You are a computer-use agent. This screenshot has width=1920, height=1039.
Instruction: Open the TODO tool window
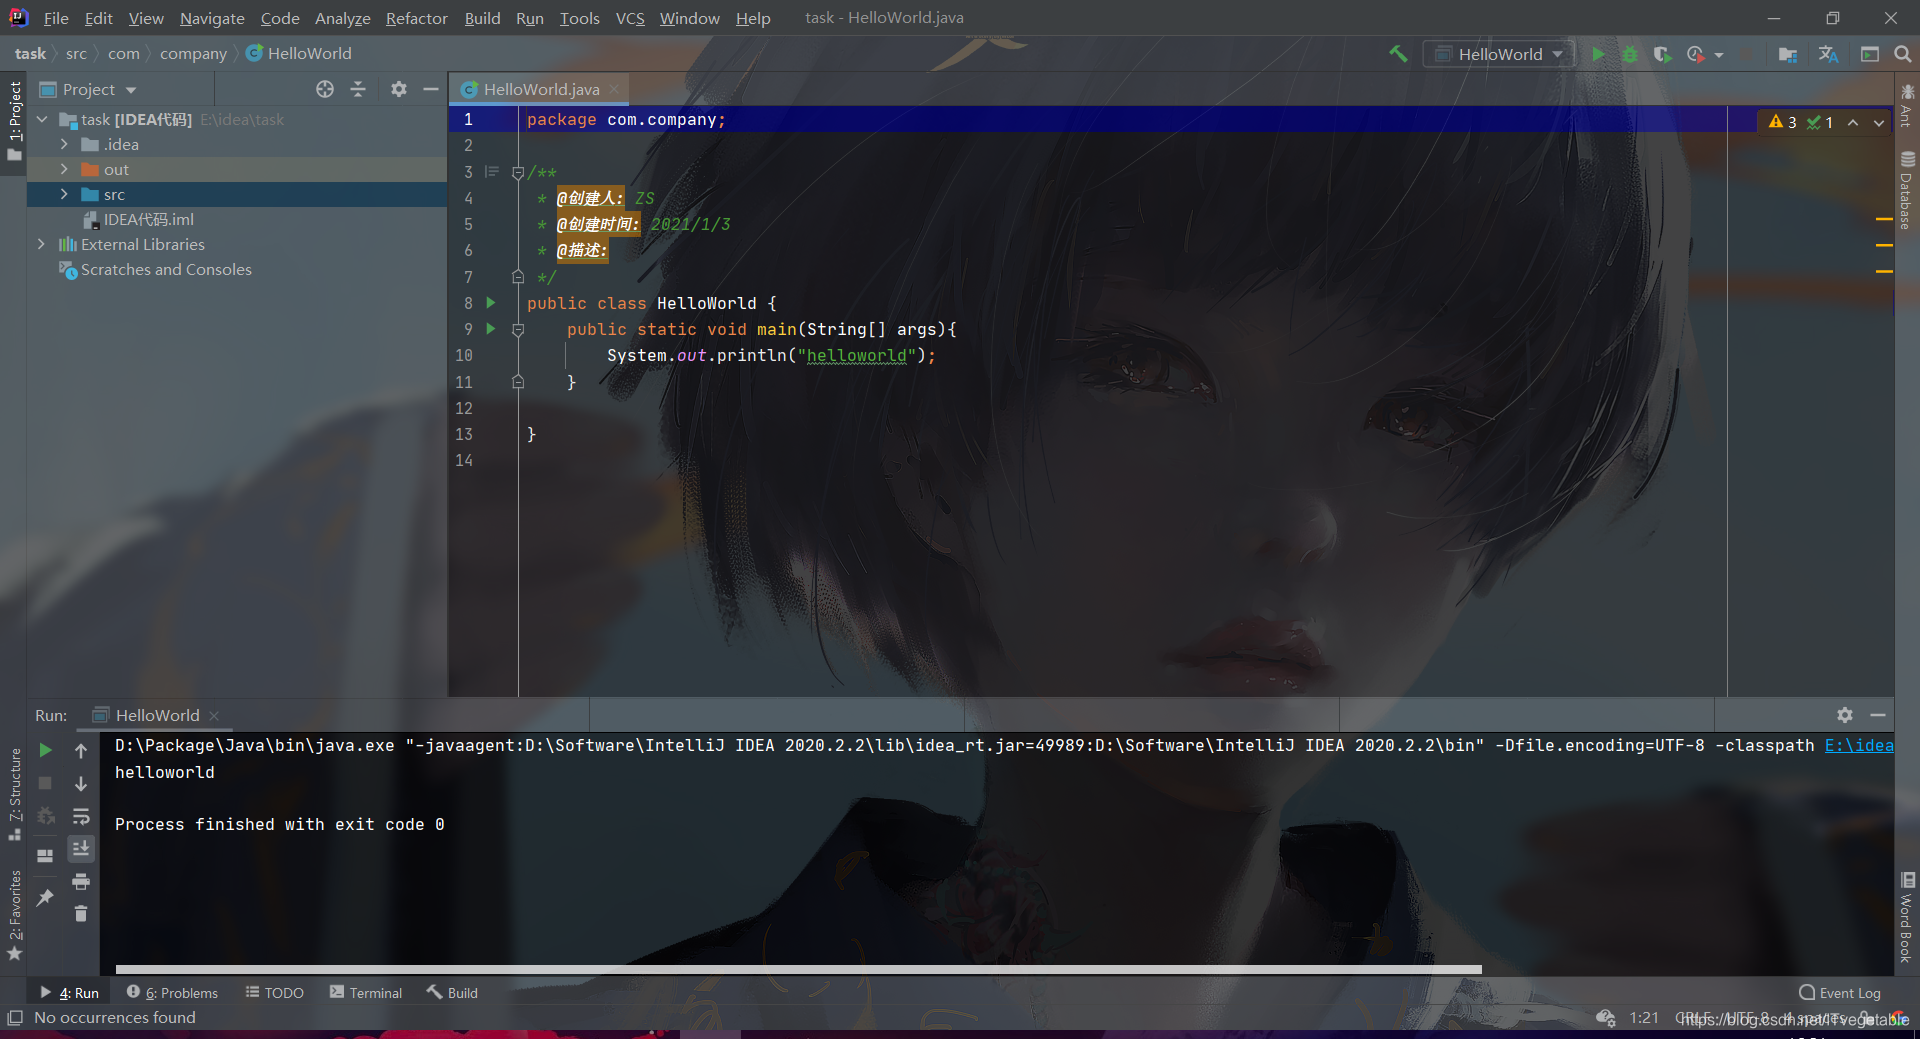(275, 992)
